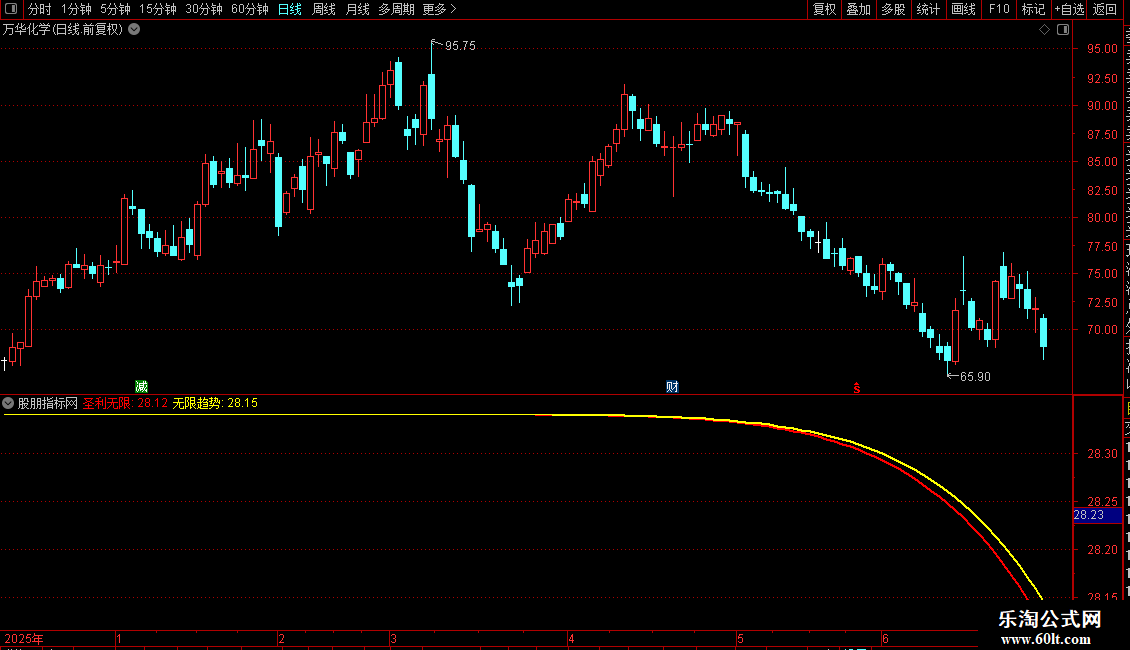This screenshot has height=650, width=1130.
Task: Expand the 更多 period options
Action: 440,9
